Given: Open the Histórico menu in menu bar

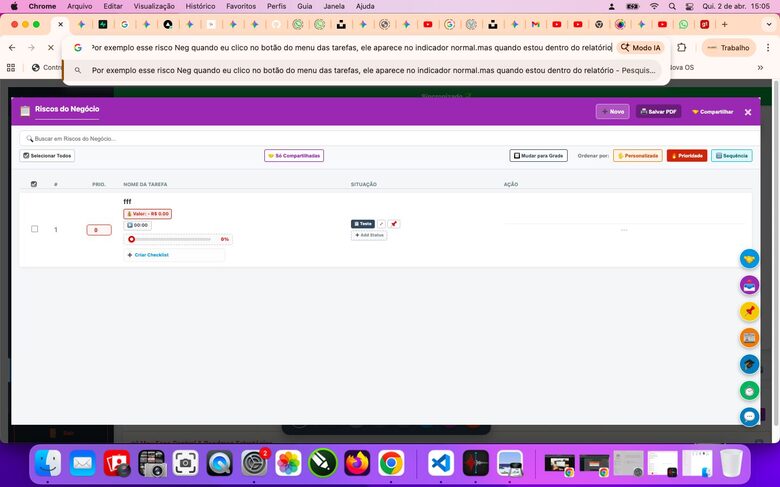Looking at the screenshot, I should [x=201, y=6].
